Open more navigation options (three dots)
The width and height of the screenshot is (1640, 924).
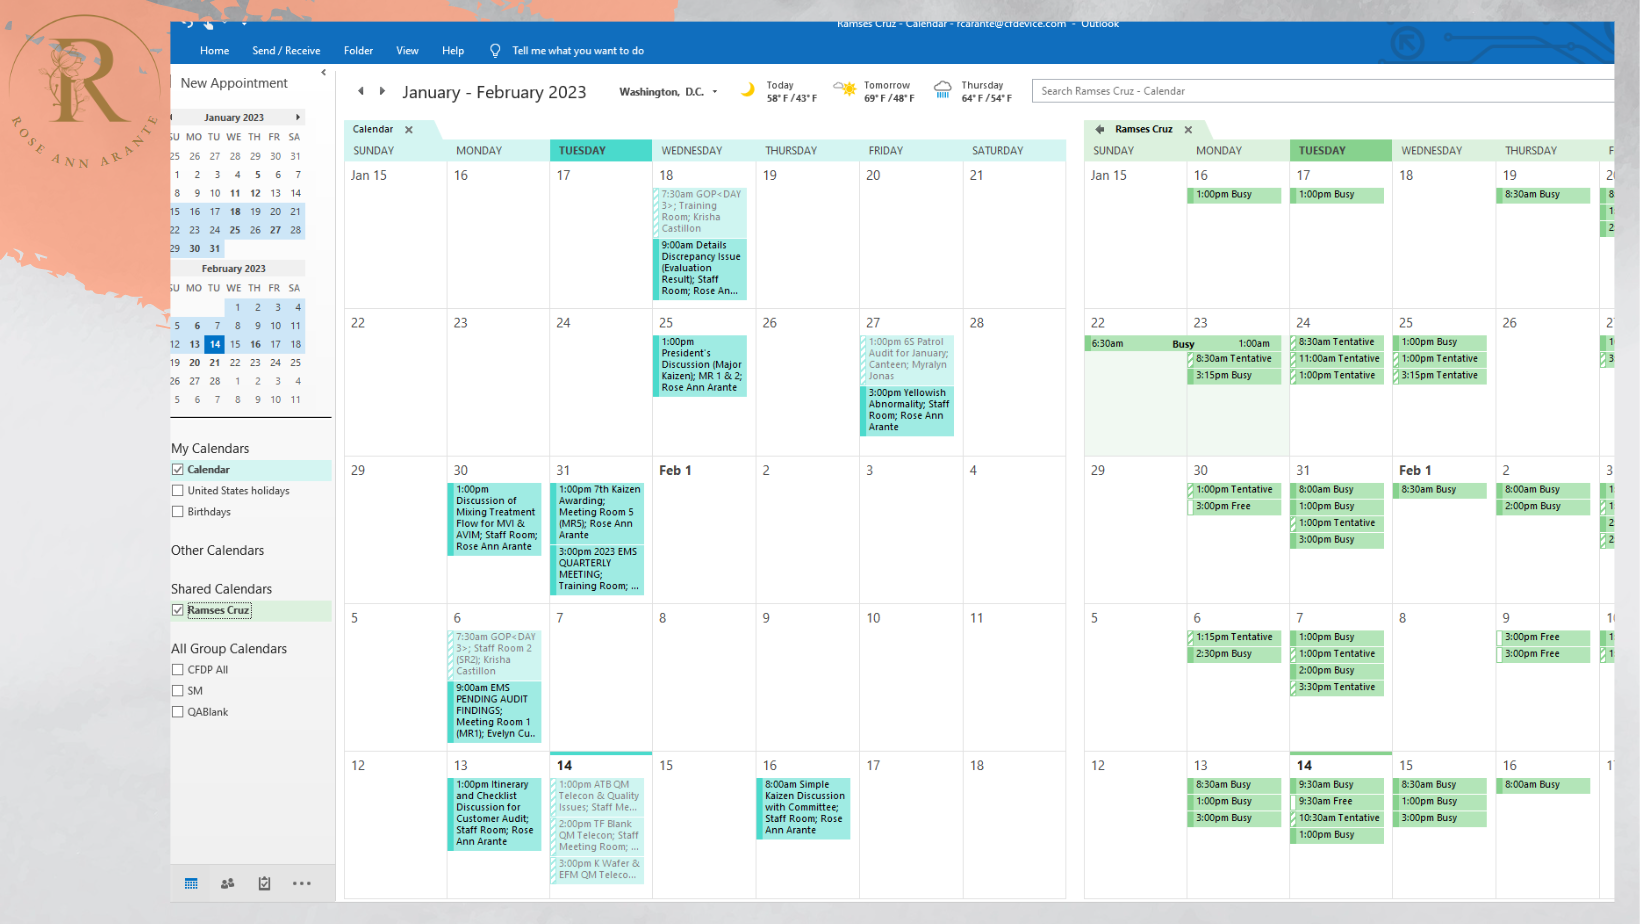click(x=302, y=883)
